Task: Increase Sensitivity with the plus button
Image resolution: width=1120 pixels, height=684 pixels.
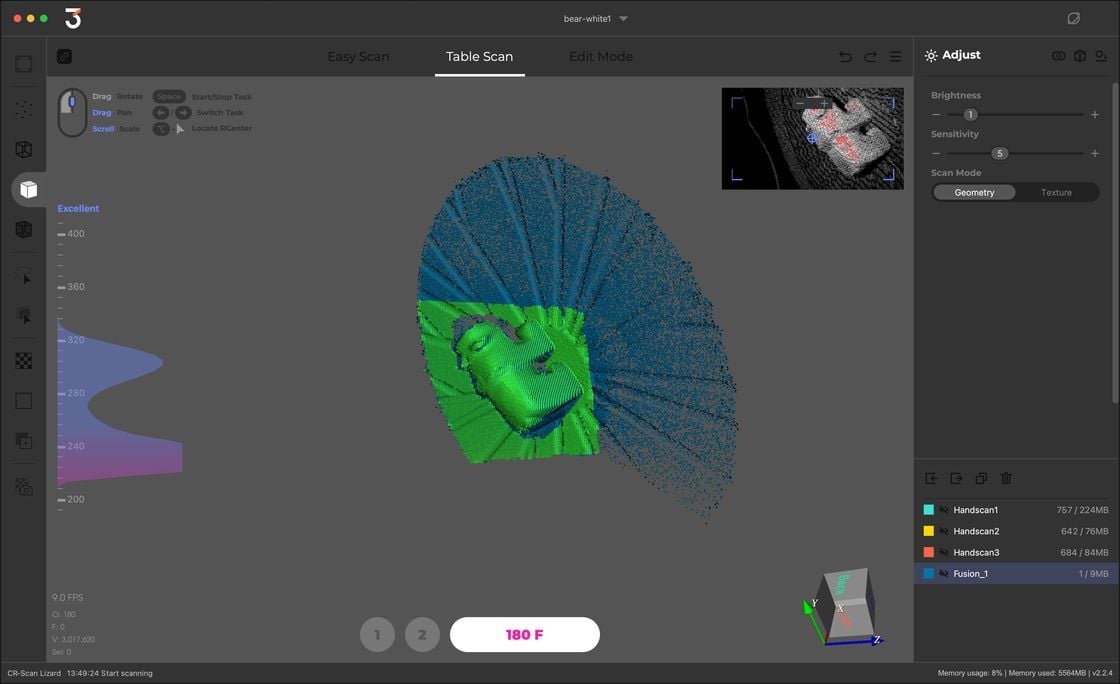Action: [1095, 154]
